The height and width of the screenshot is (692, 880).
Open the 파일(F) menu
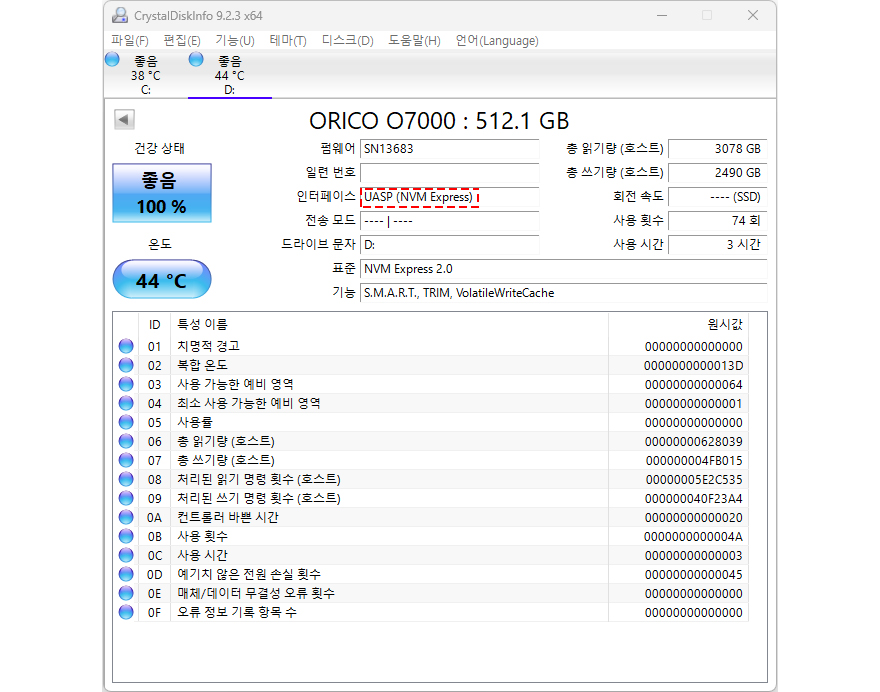coord(130,40)
